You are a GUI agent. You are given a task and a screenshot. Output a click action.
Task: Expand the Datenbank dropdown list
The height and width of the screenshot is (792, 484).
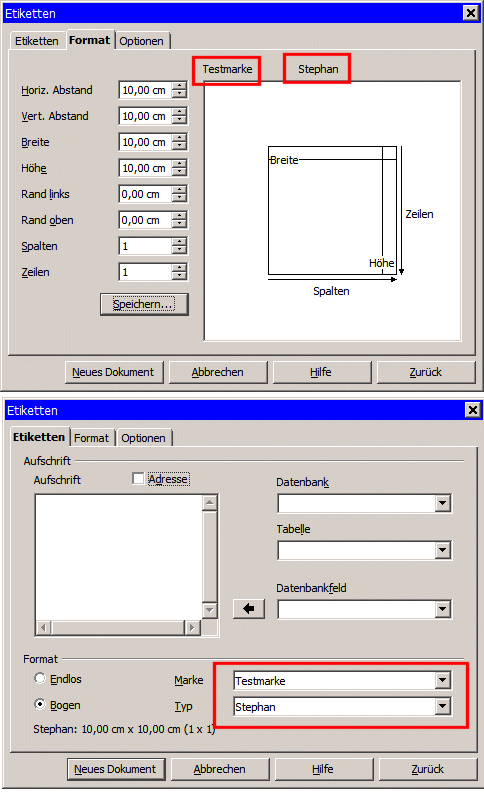coord(443,503)
